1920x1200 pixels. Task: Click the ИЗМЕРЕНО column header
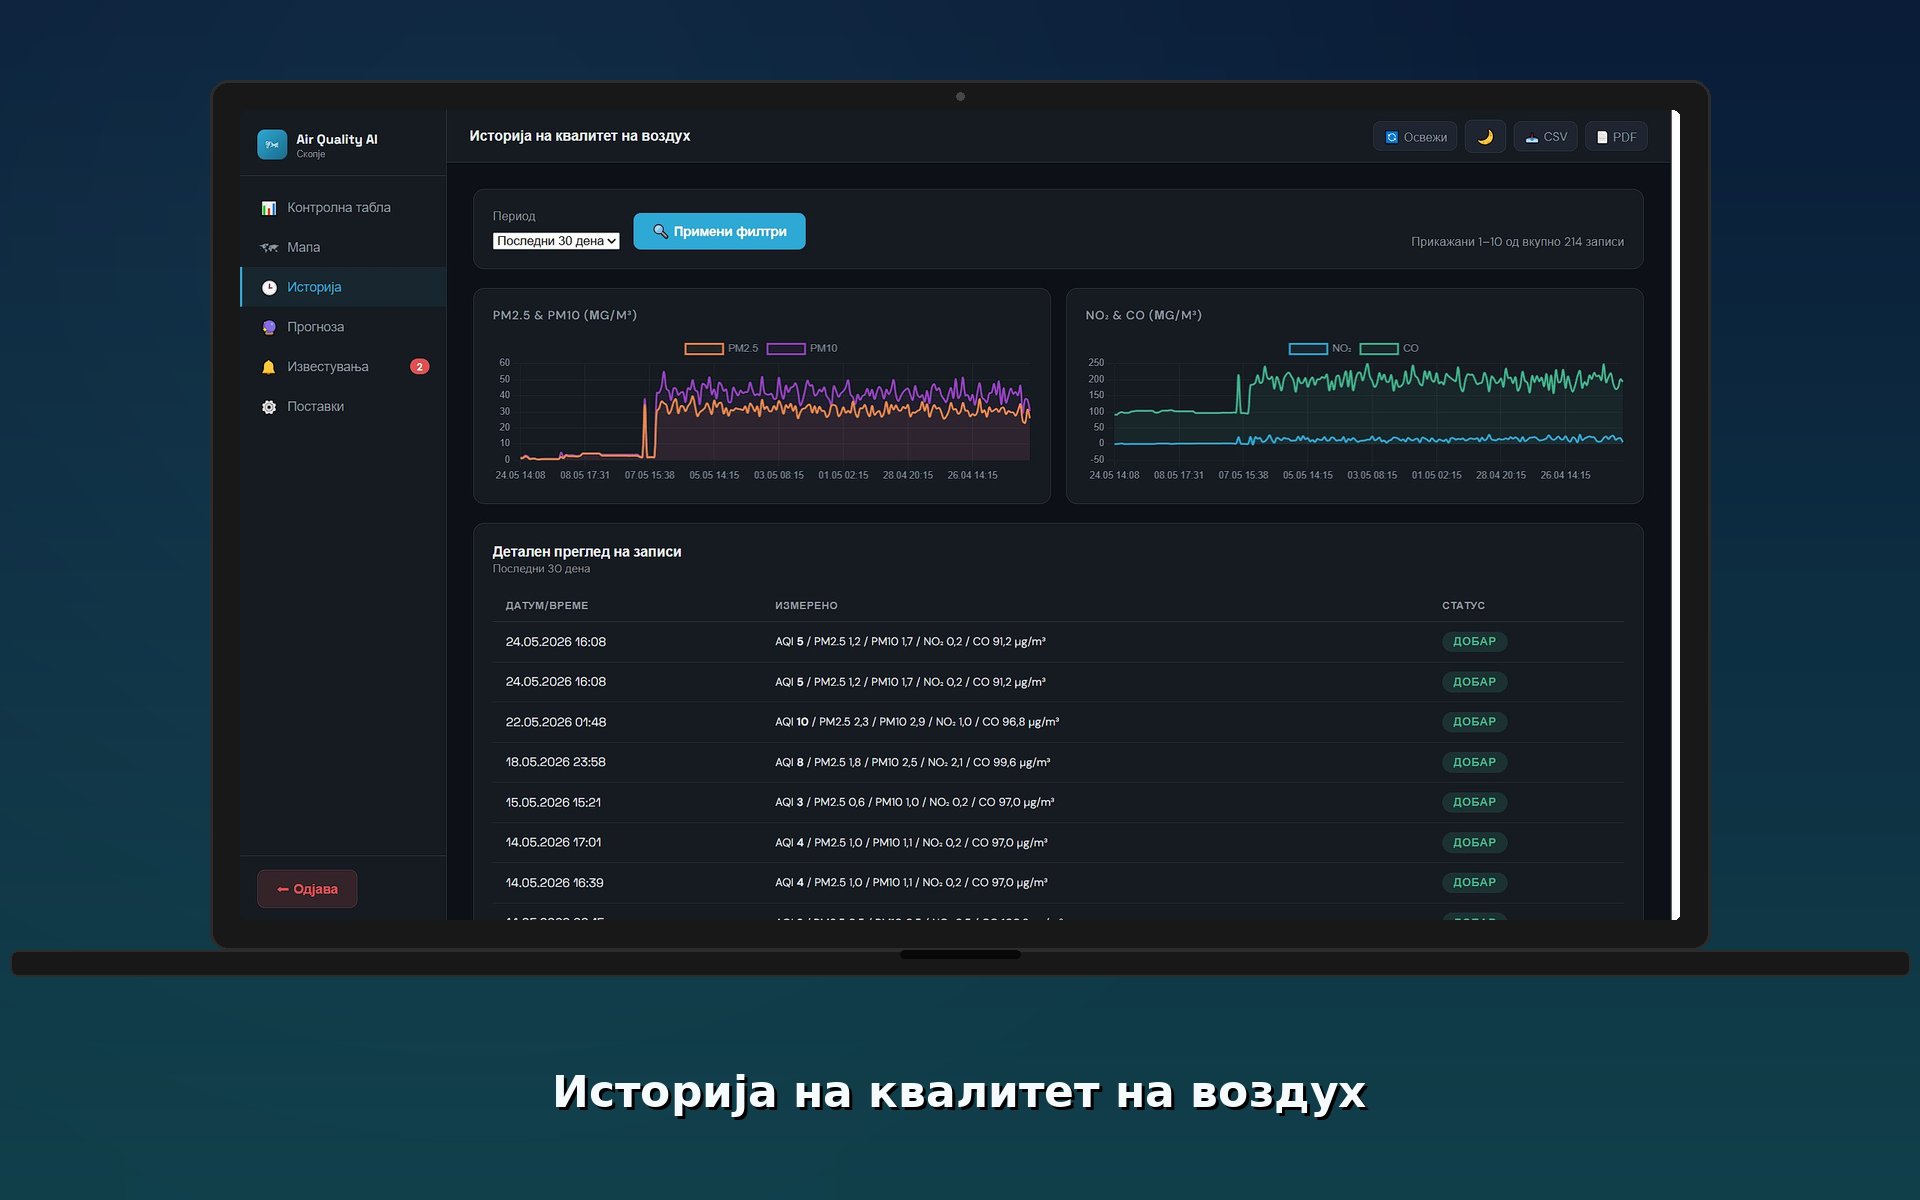click(806, 606)
